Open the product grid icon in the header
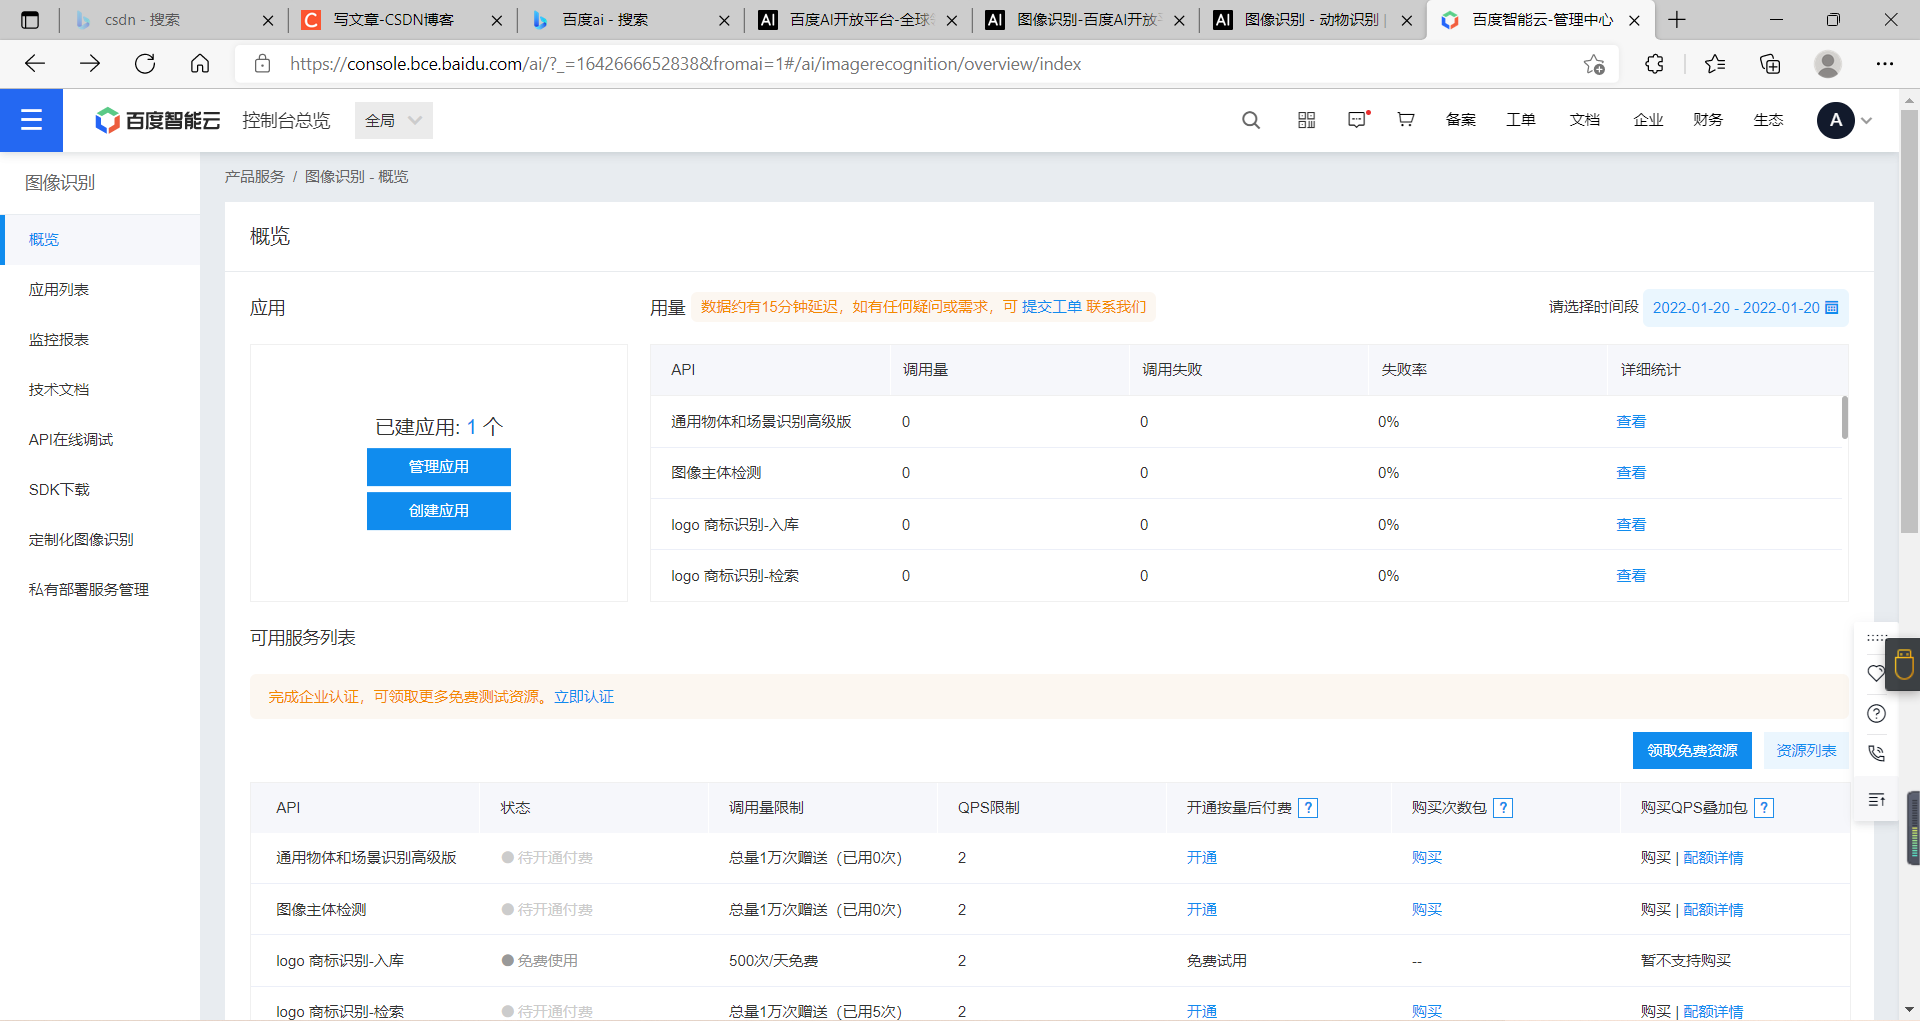Screen dimensions: 1920x1021 [x=1306, y=120]
